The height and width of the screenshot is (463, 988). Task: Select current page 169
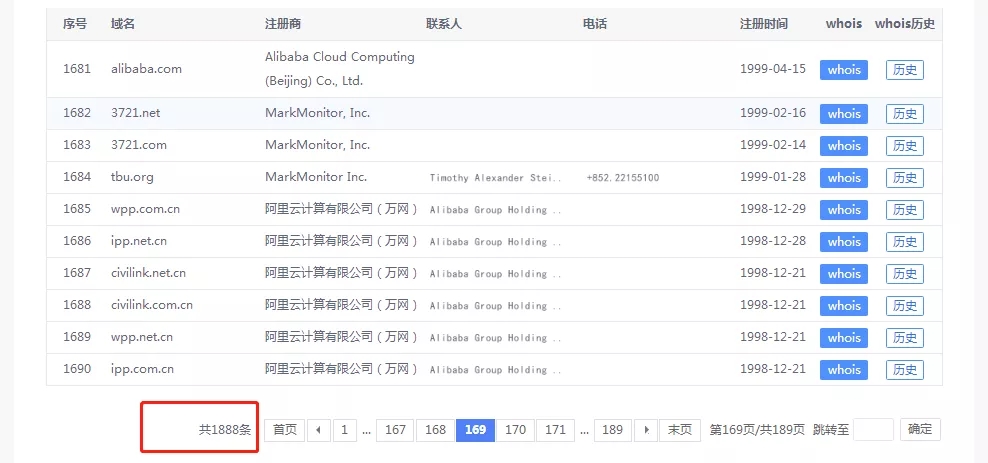[x=476, y=430]
